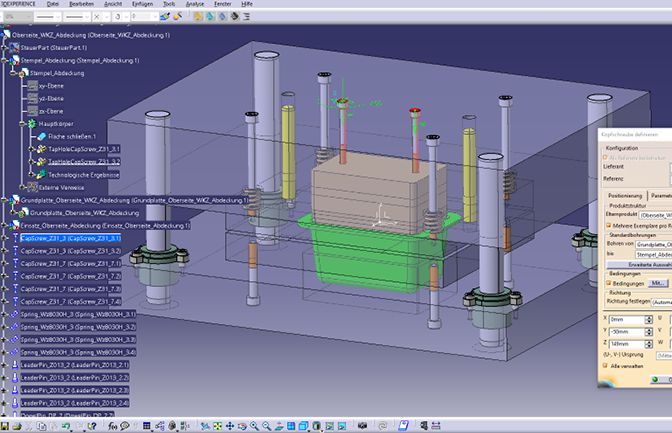Click the Help question-mark pointer icon
The height and width of the screenshot is (433, 672).
pyautogui.click(x=92, y=426)
